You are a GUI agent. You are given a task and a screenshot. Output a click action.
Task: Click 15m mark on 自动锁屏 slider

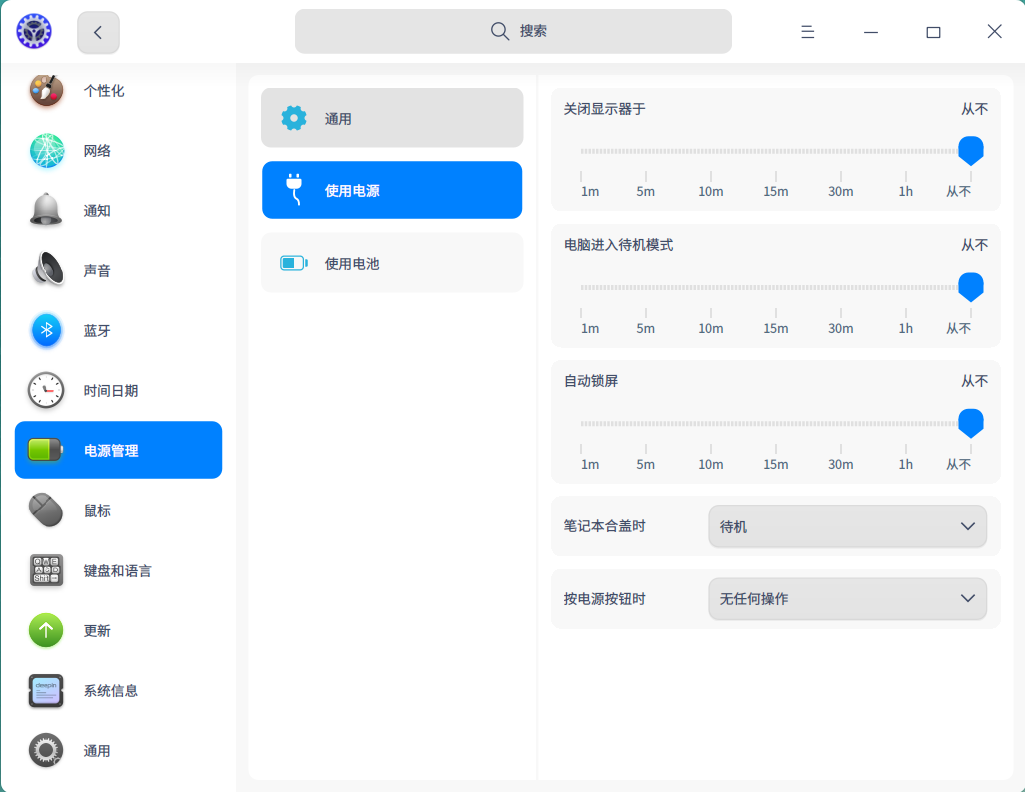coord(776,464)
